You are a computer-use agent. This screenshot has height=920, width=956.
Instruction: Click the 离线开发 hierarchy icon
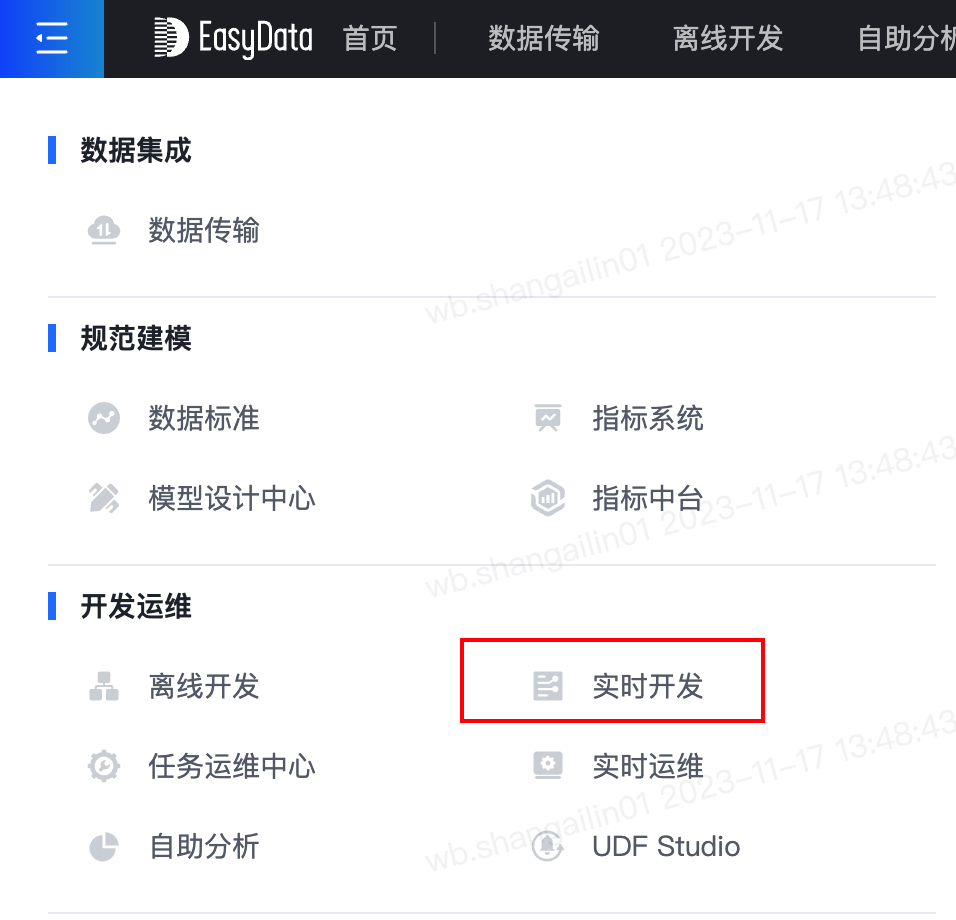(x=104, y=686)
